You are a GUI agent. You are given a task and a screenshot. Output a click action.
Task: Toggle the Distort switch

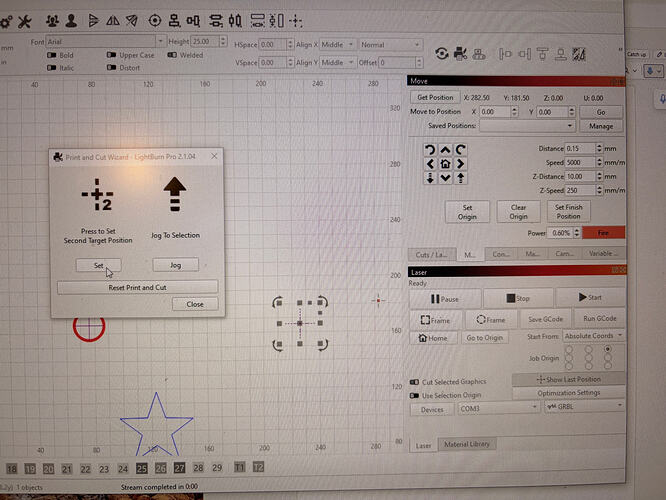tap(111, 67)
